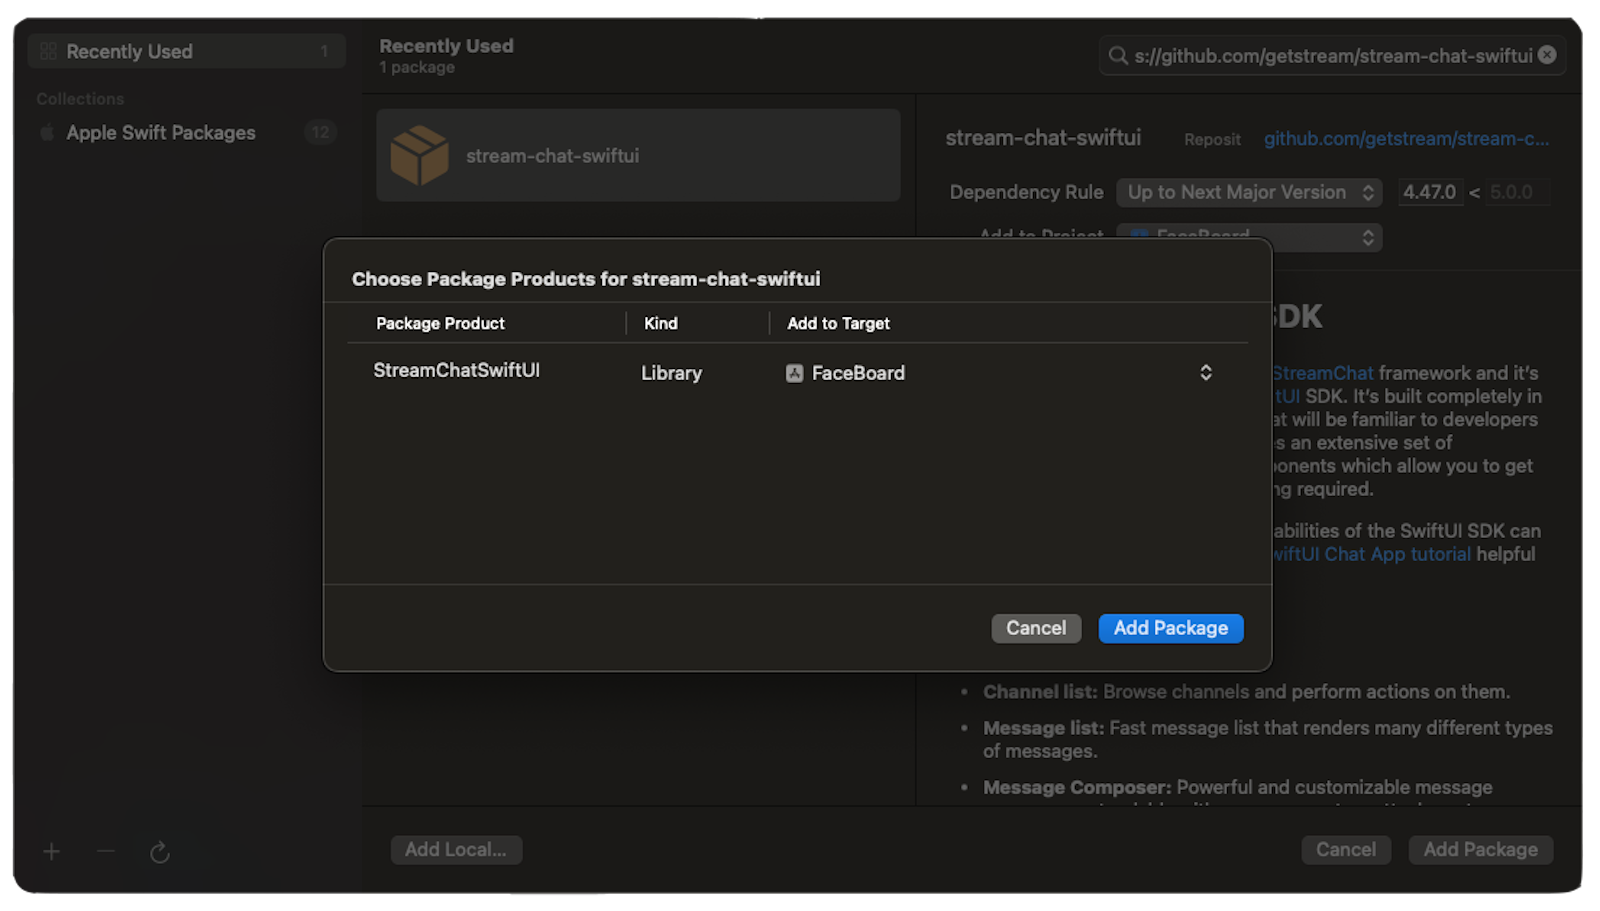Click the FaceBoard app target icon

point(795,373)
